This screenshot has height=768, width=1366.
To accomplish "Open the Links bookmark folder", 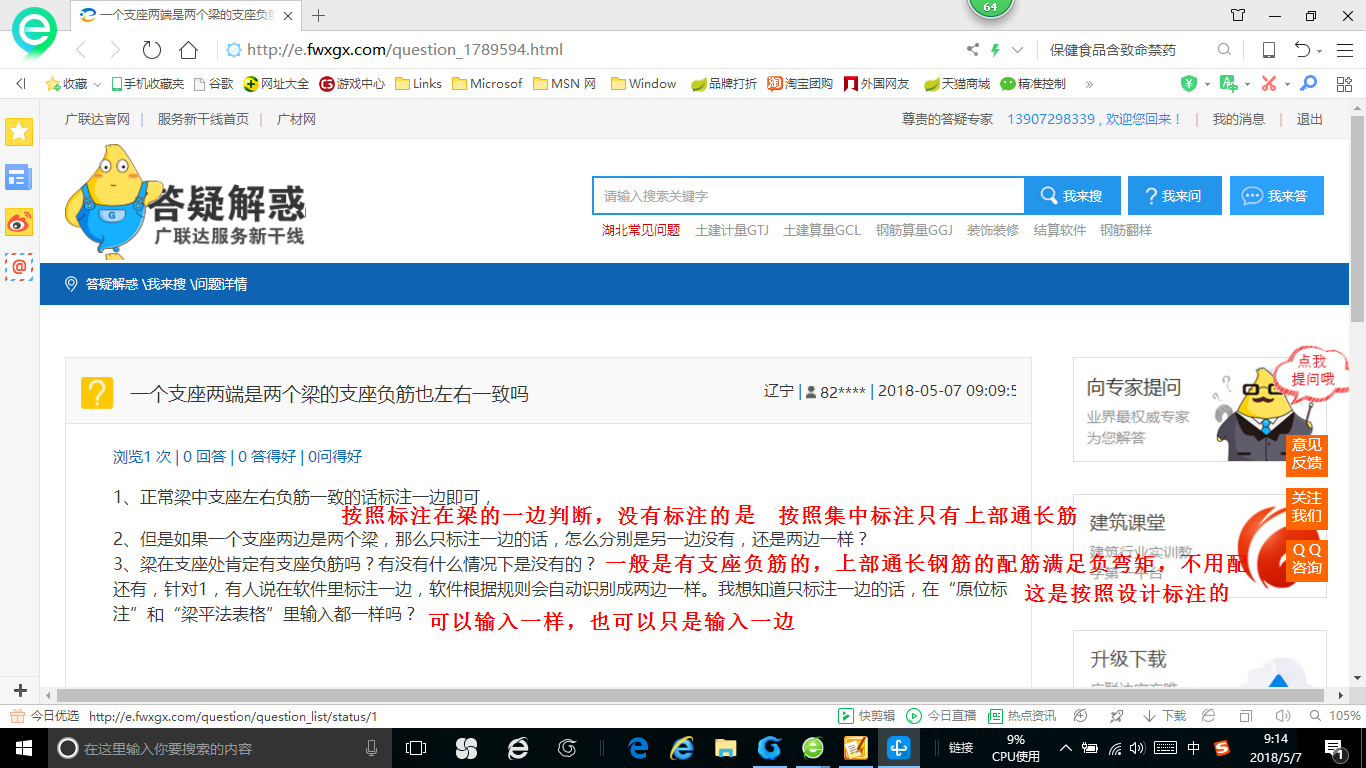I will pos(418,84).
